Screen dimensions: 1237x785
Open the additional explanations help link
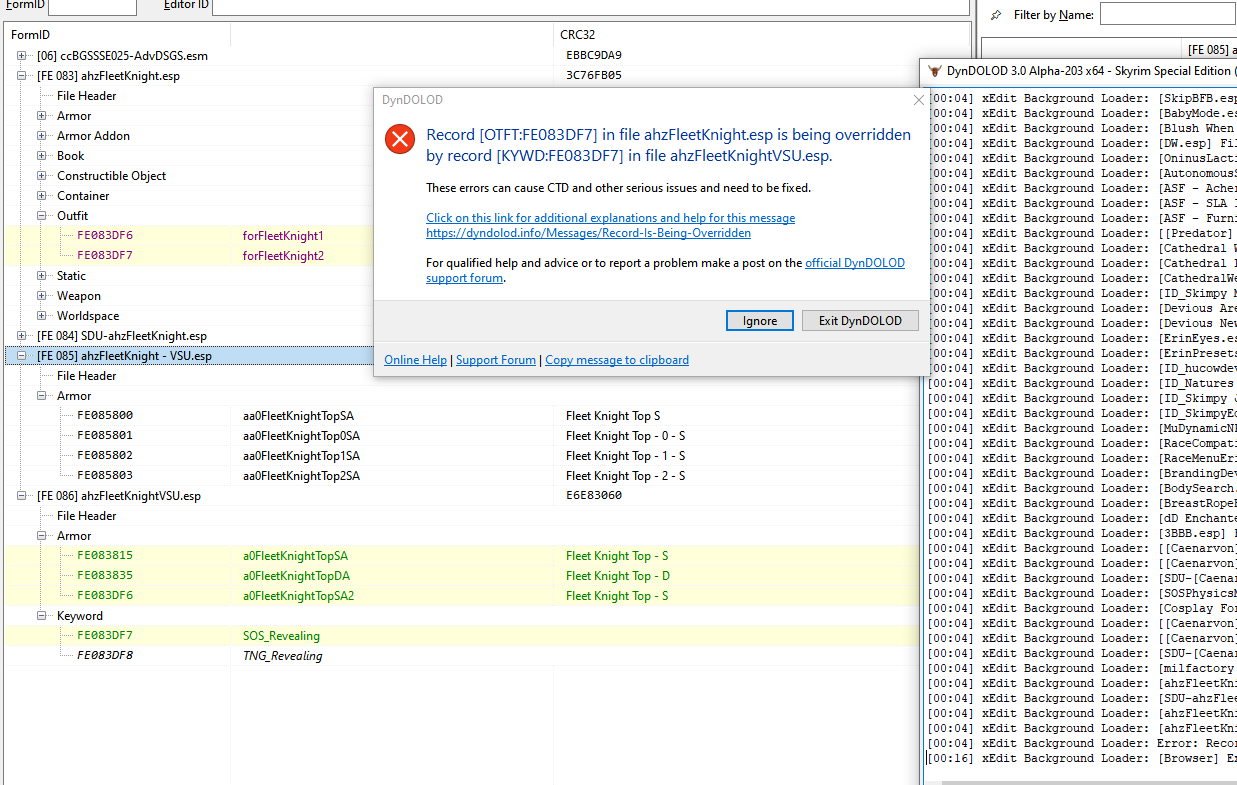(611, 218)
